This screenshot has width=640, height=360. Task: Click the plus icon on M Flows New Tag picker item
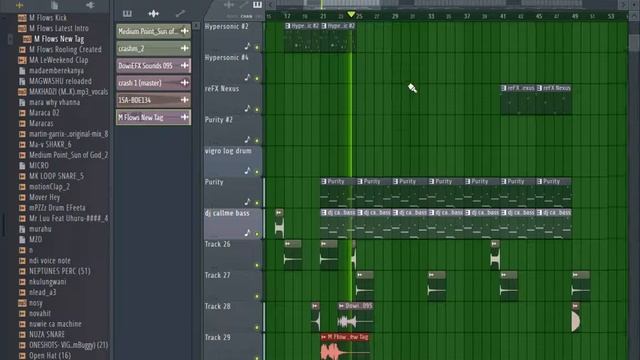[x=184, y=117]
